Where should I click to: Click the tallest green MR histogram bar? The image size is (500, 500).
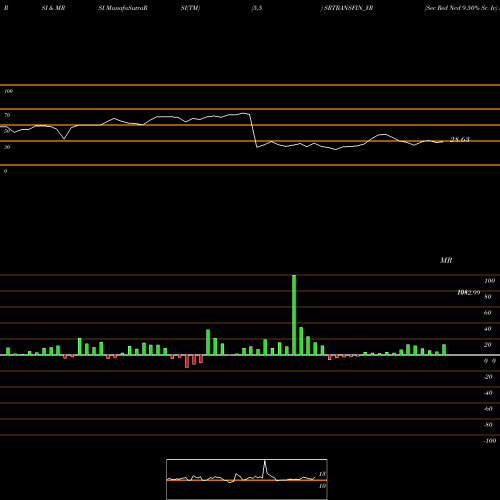tap(294, 315)
